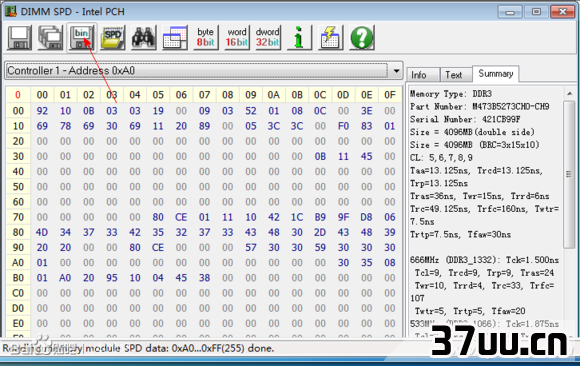This screenshot has height=366, width=580.
Task: Select hex cell 92 in row 00
Action: pos(42,111)
